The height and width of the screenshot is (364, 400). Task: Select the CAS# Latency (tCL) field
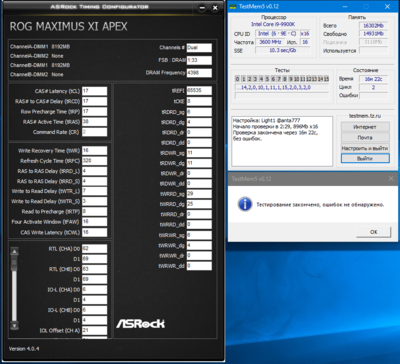(x=95, y=91)
